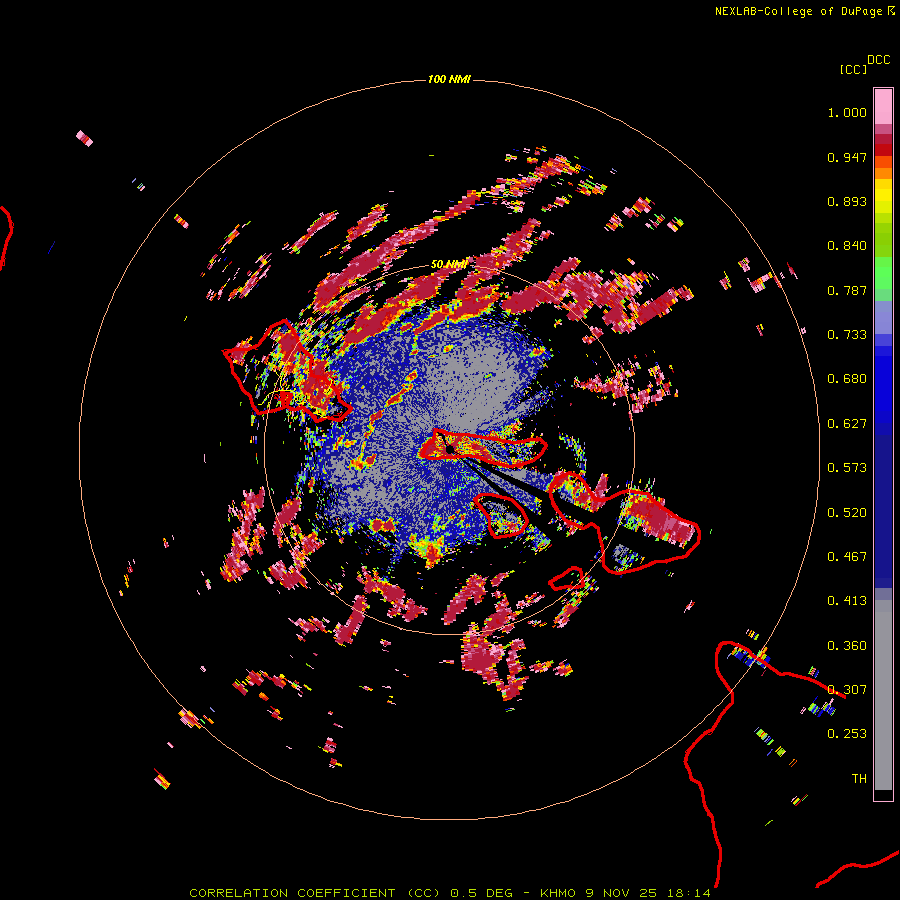Click the 0.520 color scale value
Image resolution: width=900 pixels, height=900 pixels.
(847, 513)
